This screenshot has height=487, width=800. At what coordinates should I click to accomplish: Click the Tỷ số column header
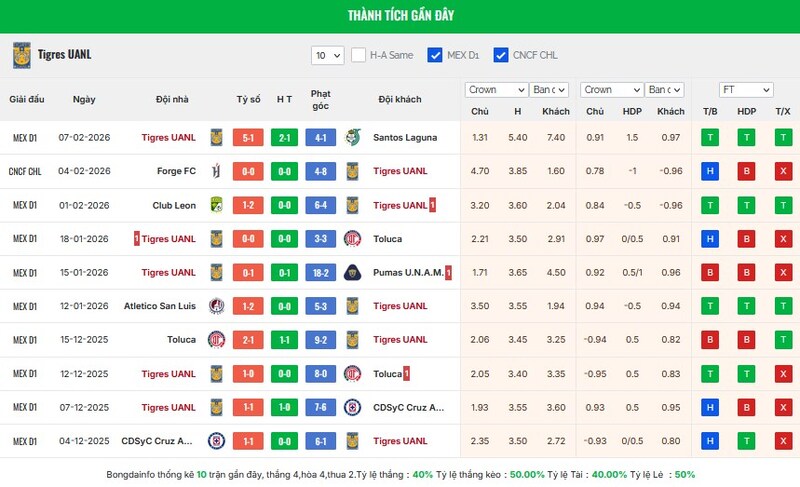248,99
